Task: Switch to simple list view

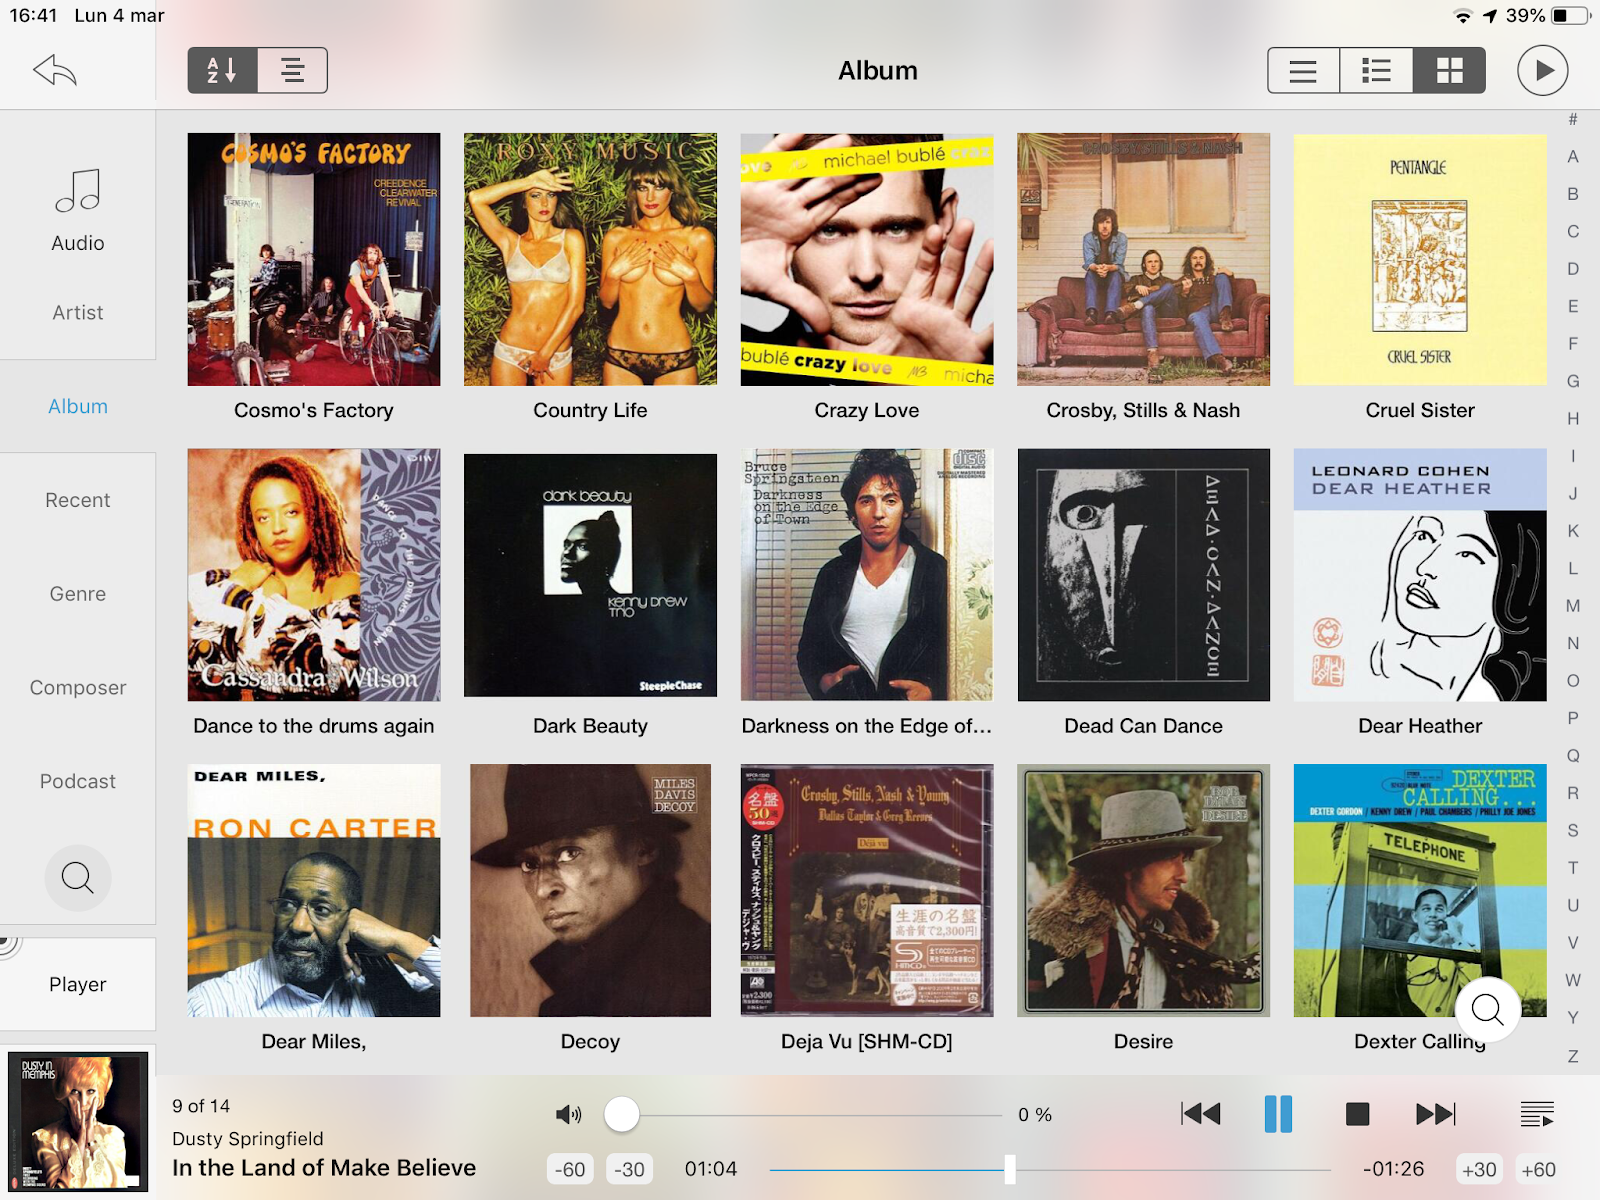Action: [1303, 70]
